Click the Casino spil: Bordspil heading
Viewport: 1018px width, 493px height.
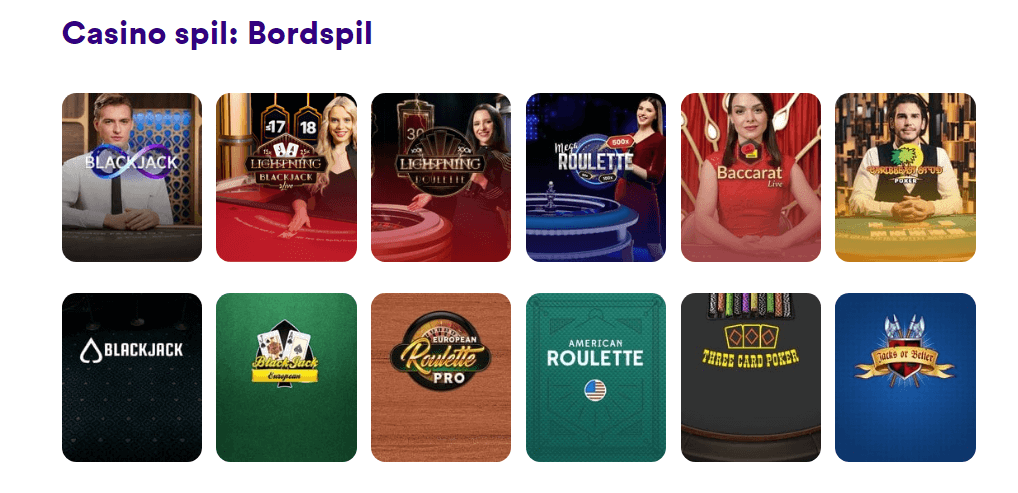[217, 32]
